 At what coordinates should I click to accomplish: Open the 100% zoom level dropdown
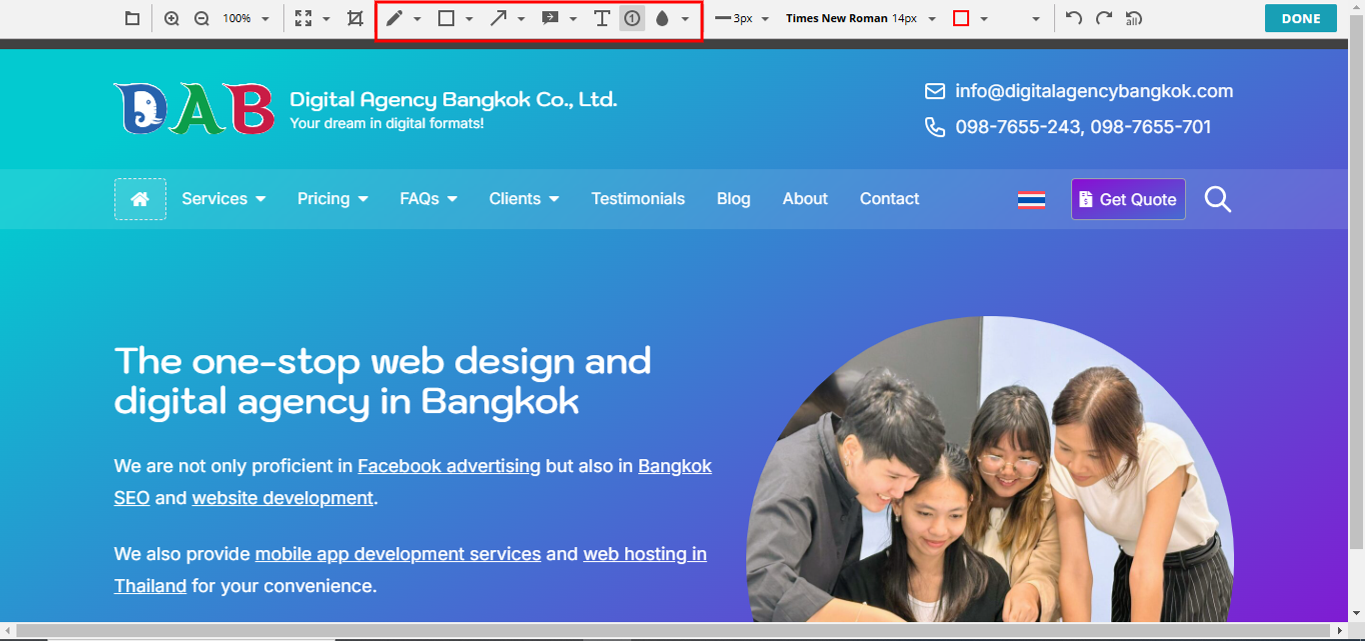[x=246, y=19]
